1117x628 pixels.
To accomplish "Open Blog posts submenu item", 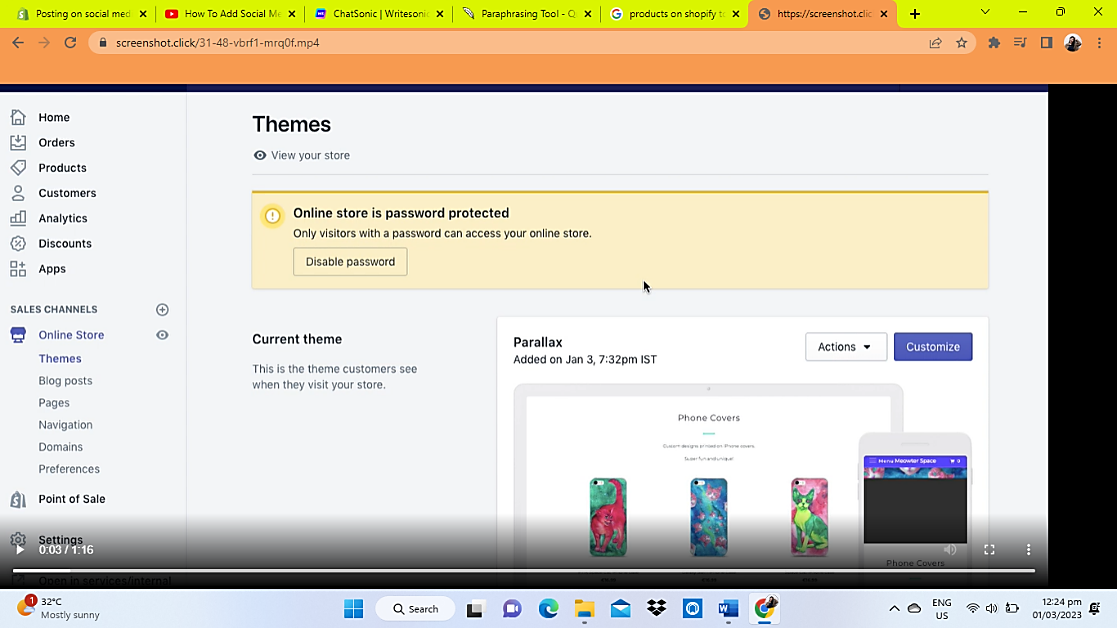I will 66,381.
